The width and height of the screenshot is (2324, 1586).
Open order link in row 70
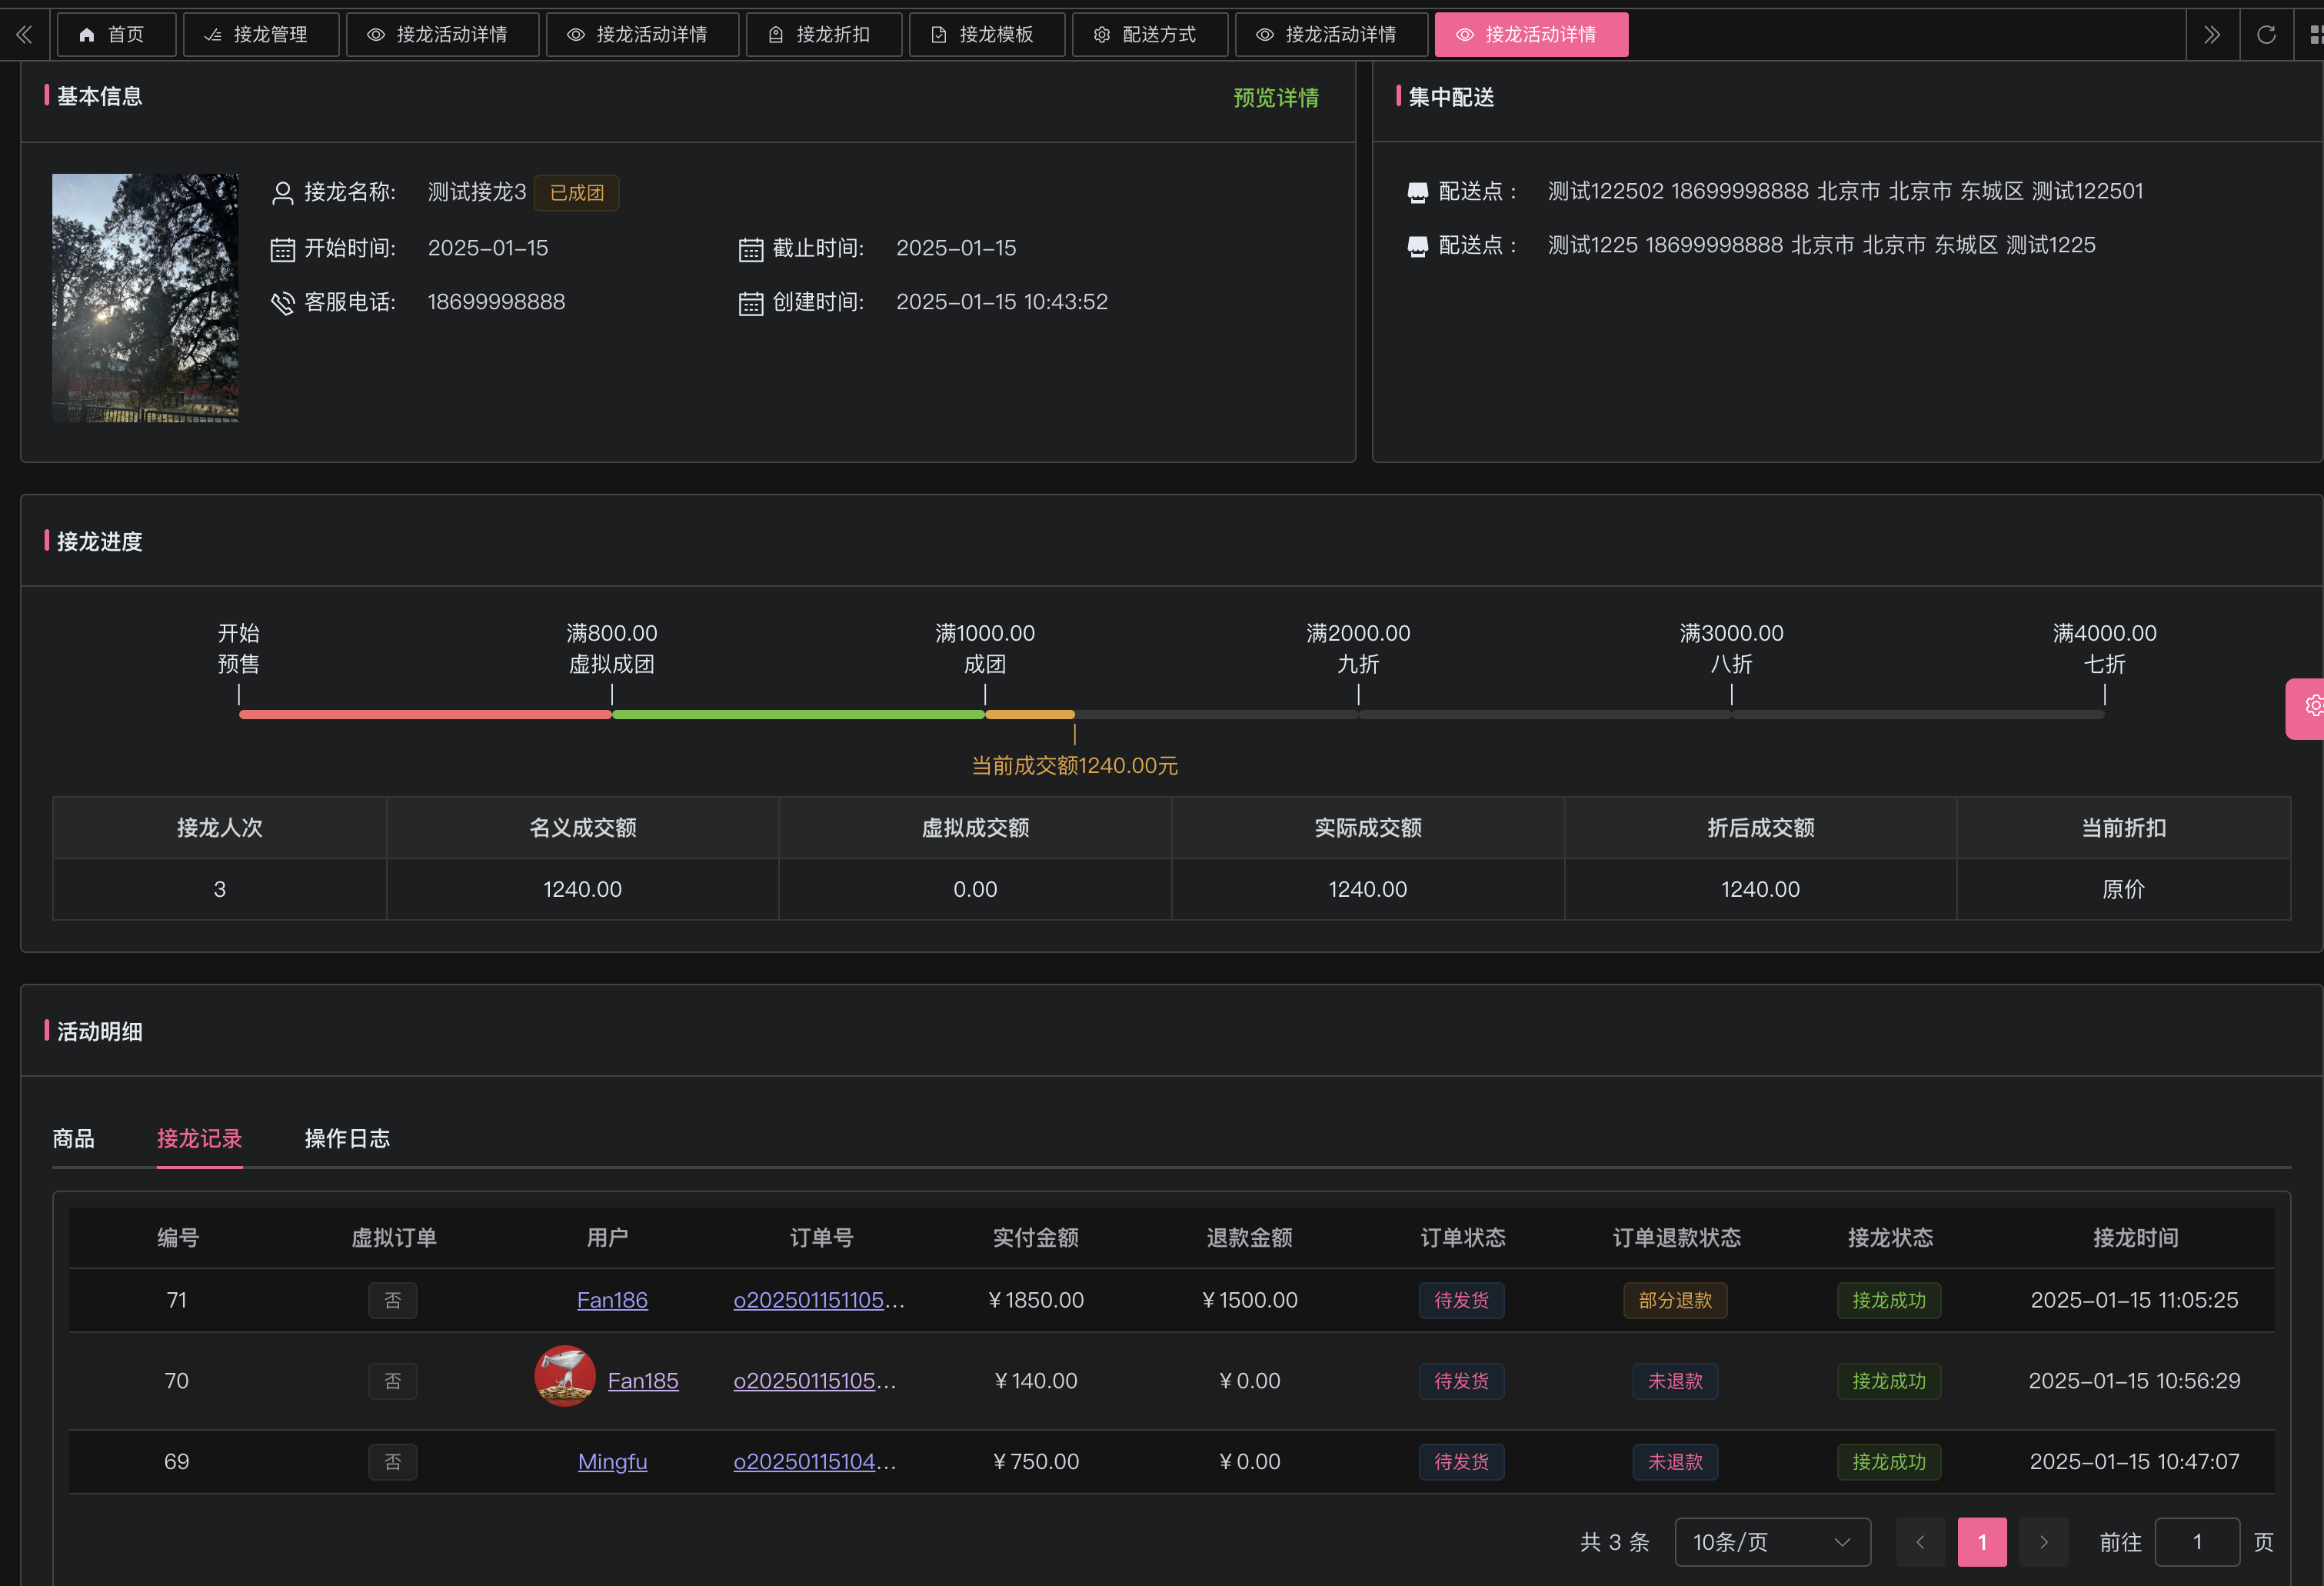815,1381
